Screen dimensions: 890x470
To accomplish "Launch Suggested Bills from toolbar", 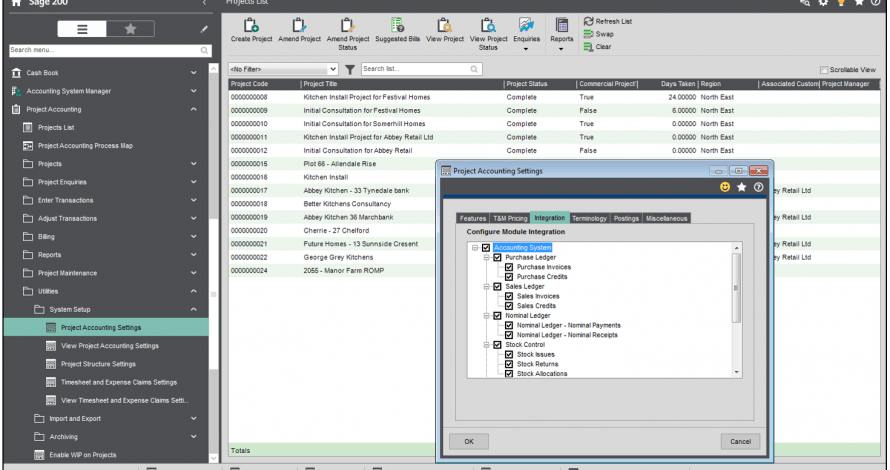I will tap(397, 30).
